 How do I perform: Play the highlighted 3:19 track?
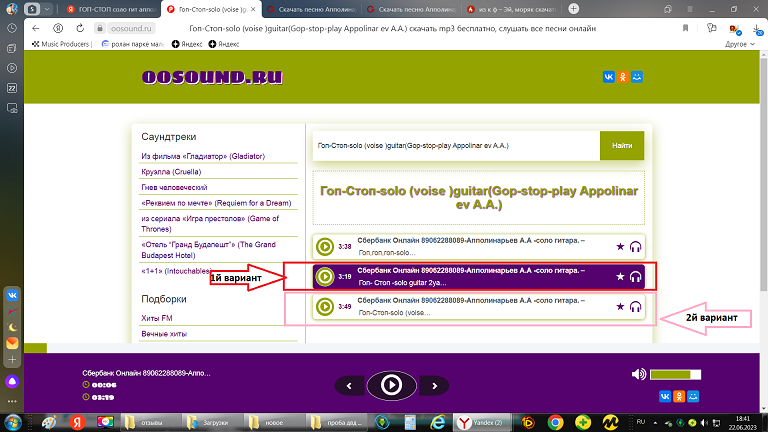(x=325, y=277)
